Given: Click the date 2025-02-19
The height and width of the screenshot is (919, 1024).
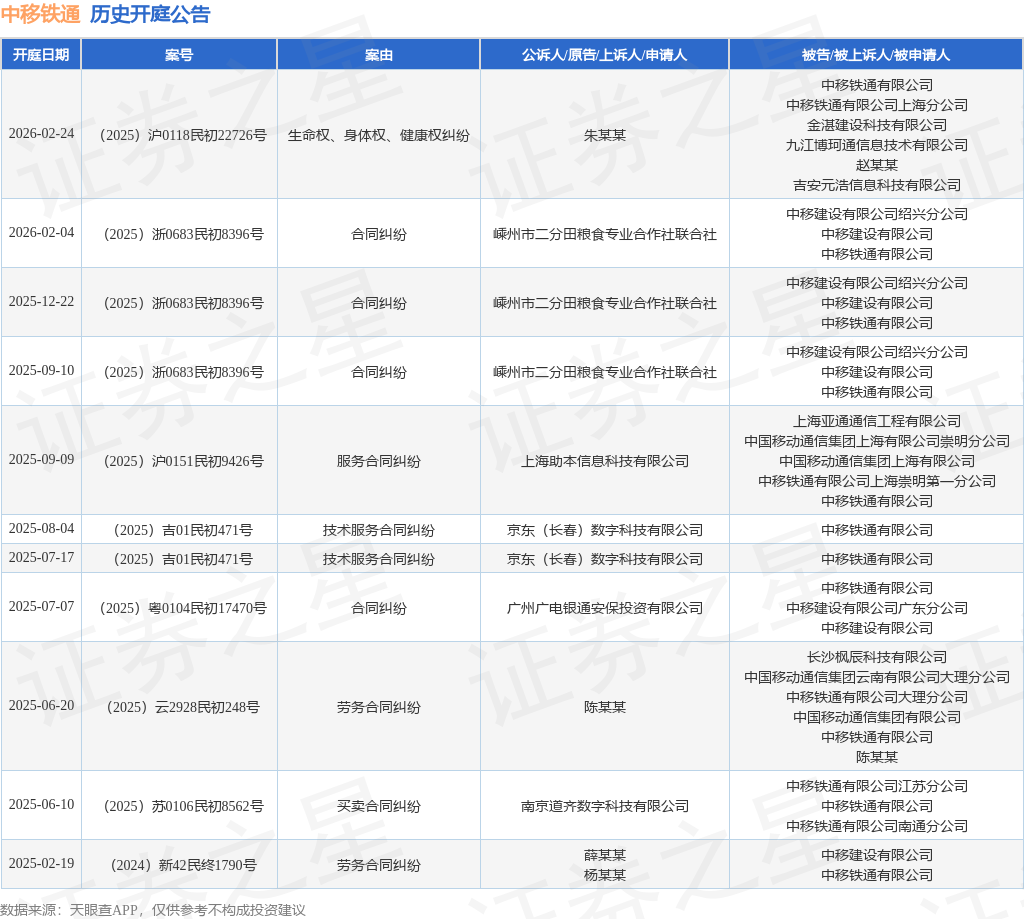Looking at the screenshot, I should pos(41,863).
